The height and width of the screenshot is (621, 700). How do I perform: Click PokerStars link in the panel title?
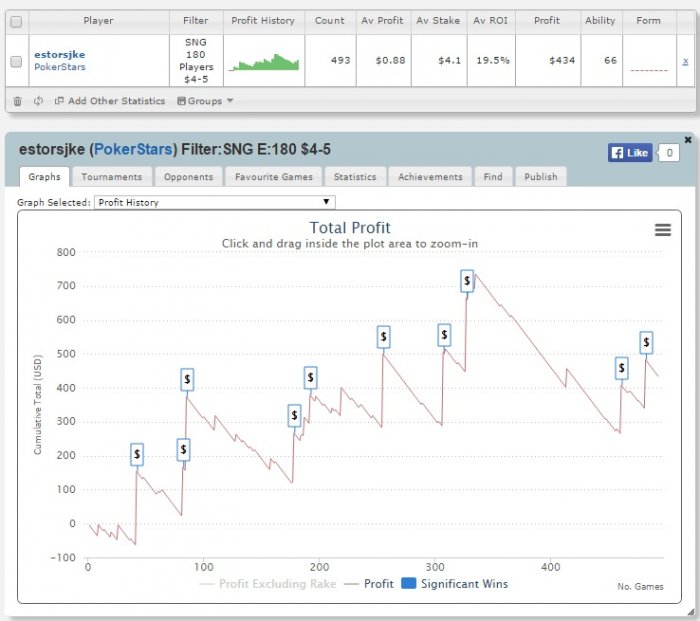click(x=133, y=149)
